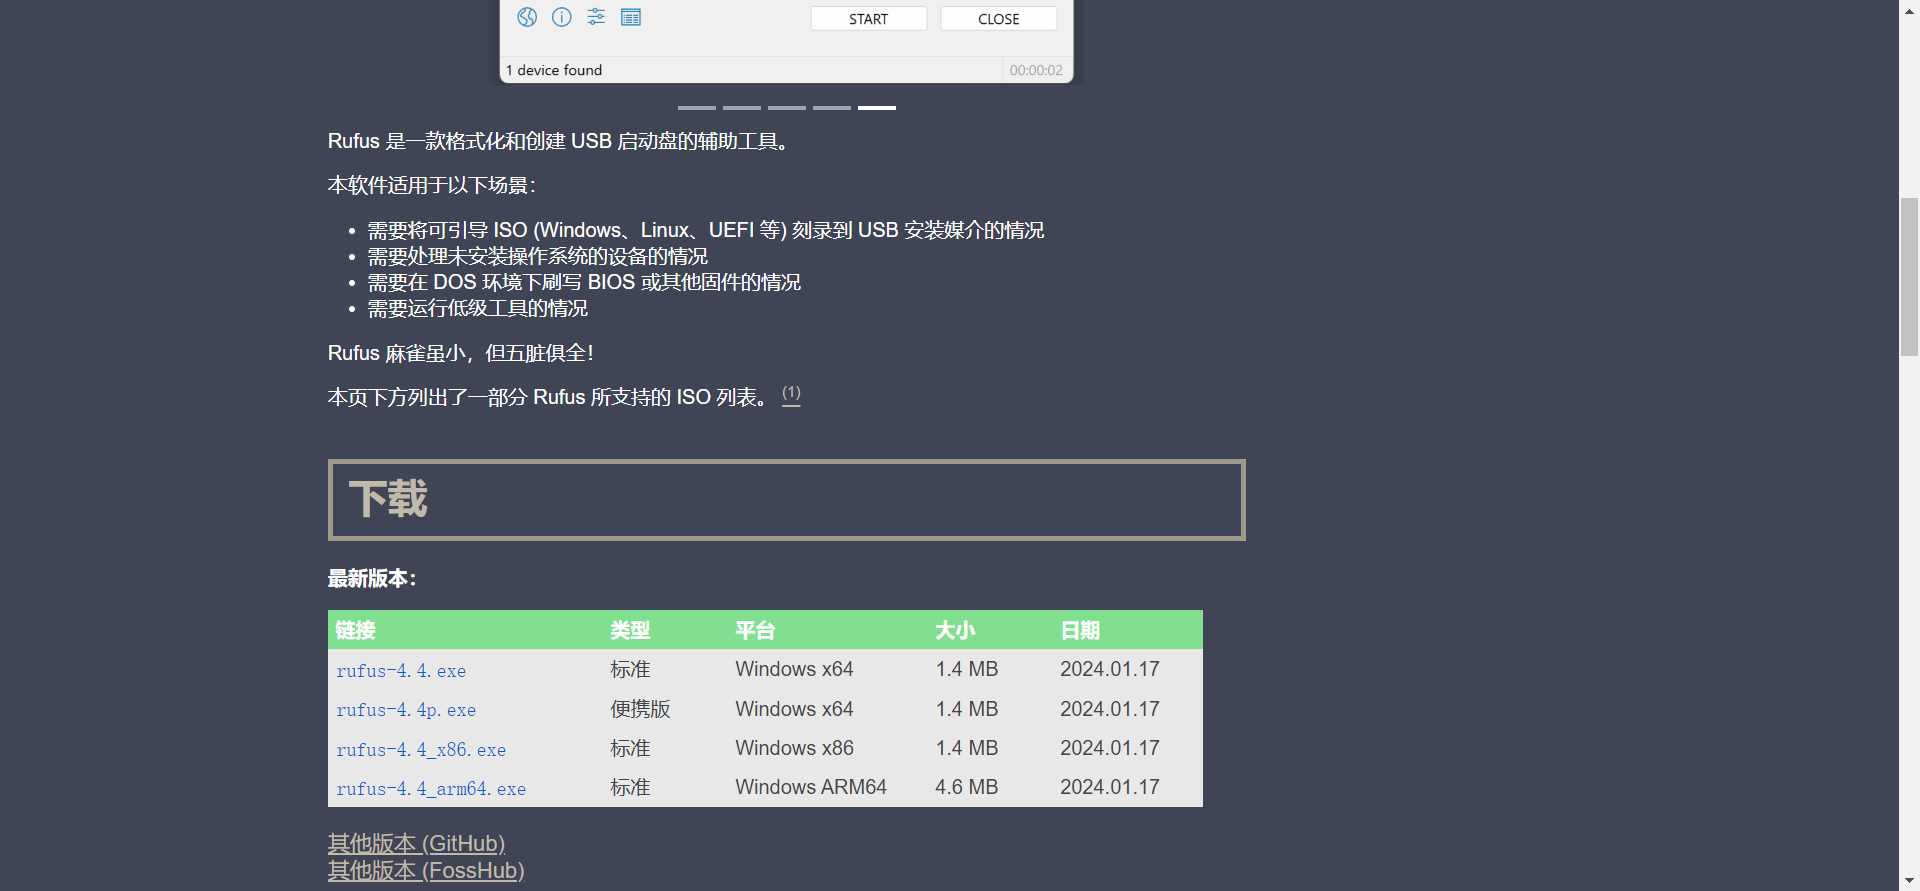Download rufus-4.4_x86.exe
This screenshot has height=891, width=1920.
point(421,750)
